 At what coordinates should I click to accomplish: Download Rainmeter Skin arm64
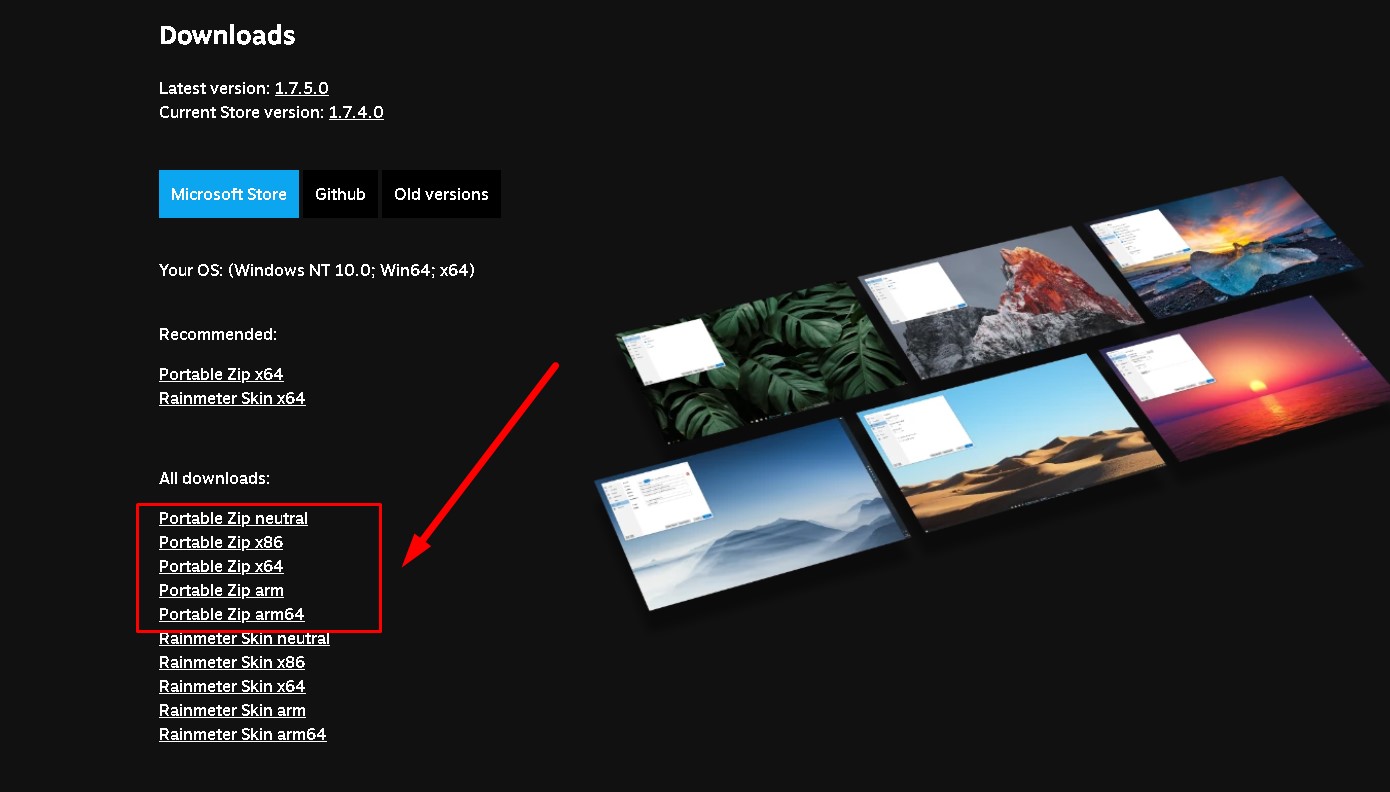(243, 734)
